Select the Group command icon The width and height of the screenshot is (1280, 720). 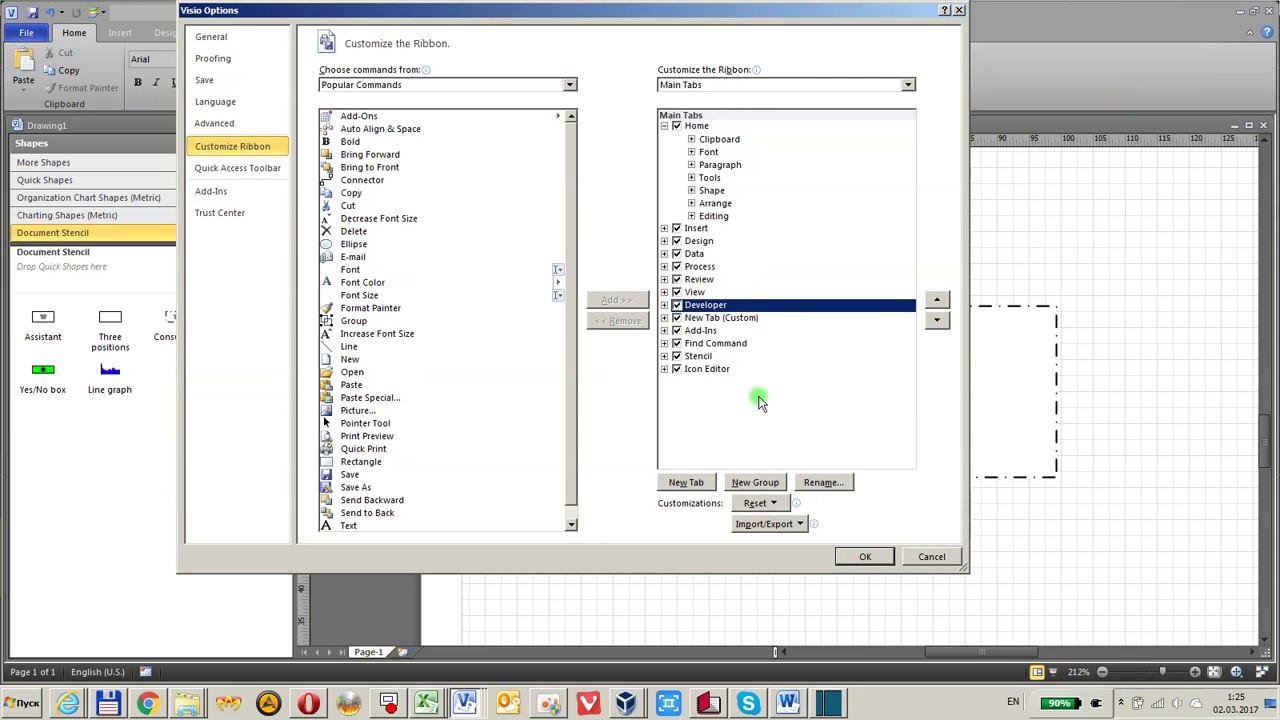click(326, 321)
